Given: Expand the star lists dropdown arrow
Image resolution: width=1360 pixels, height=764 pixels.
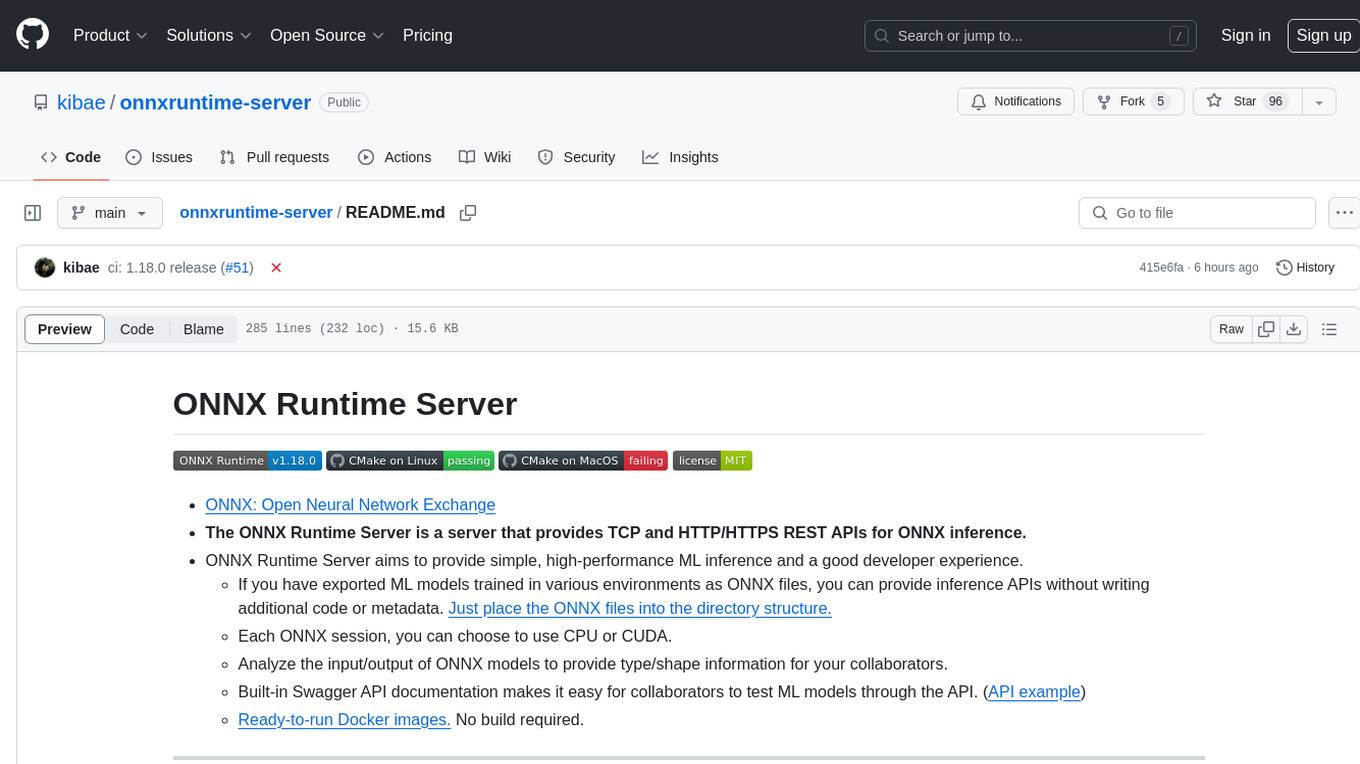Looking at the screenshot, I should (x=1319, y=101).
